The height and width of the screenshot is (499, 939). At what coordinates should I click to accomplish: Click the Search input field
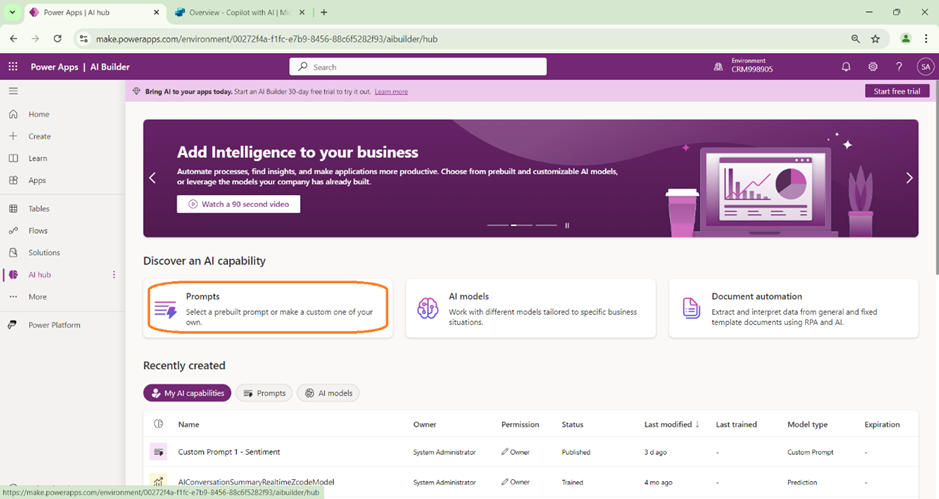(418, 67)
